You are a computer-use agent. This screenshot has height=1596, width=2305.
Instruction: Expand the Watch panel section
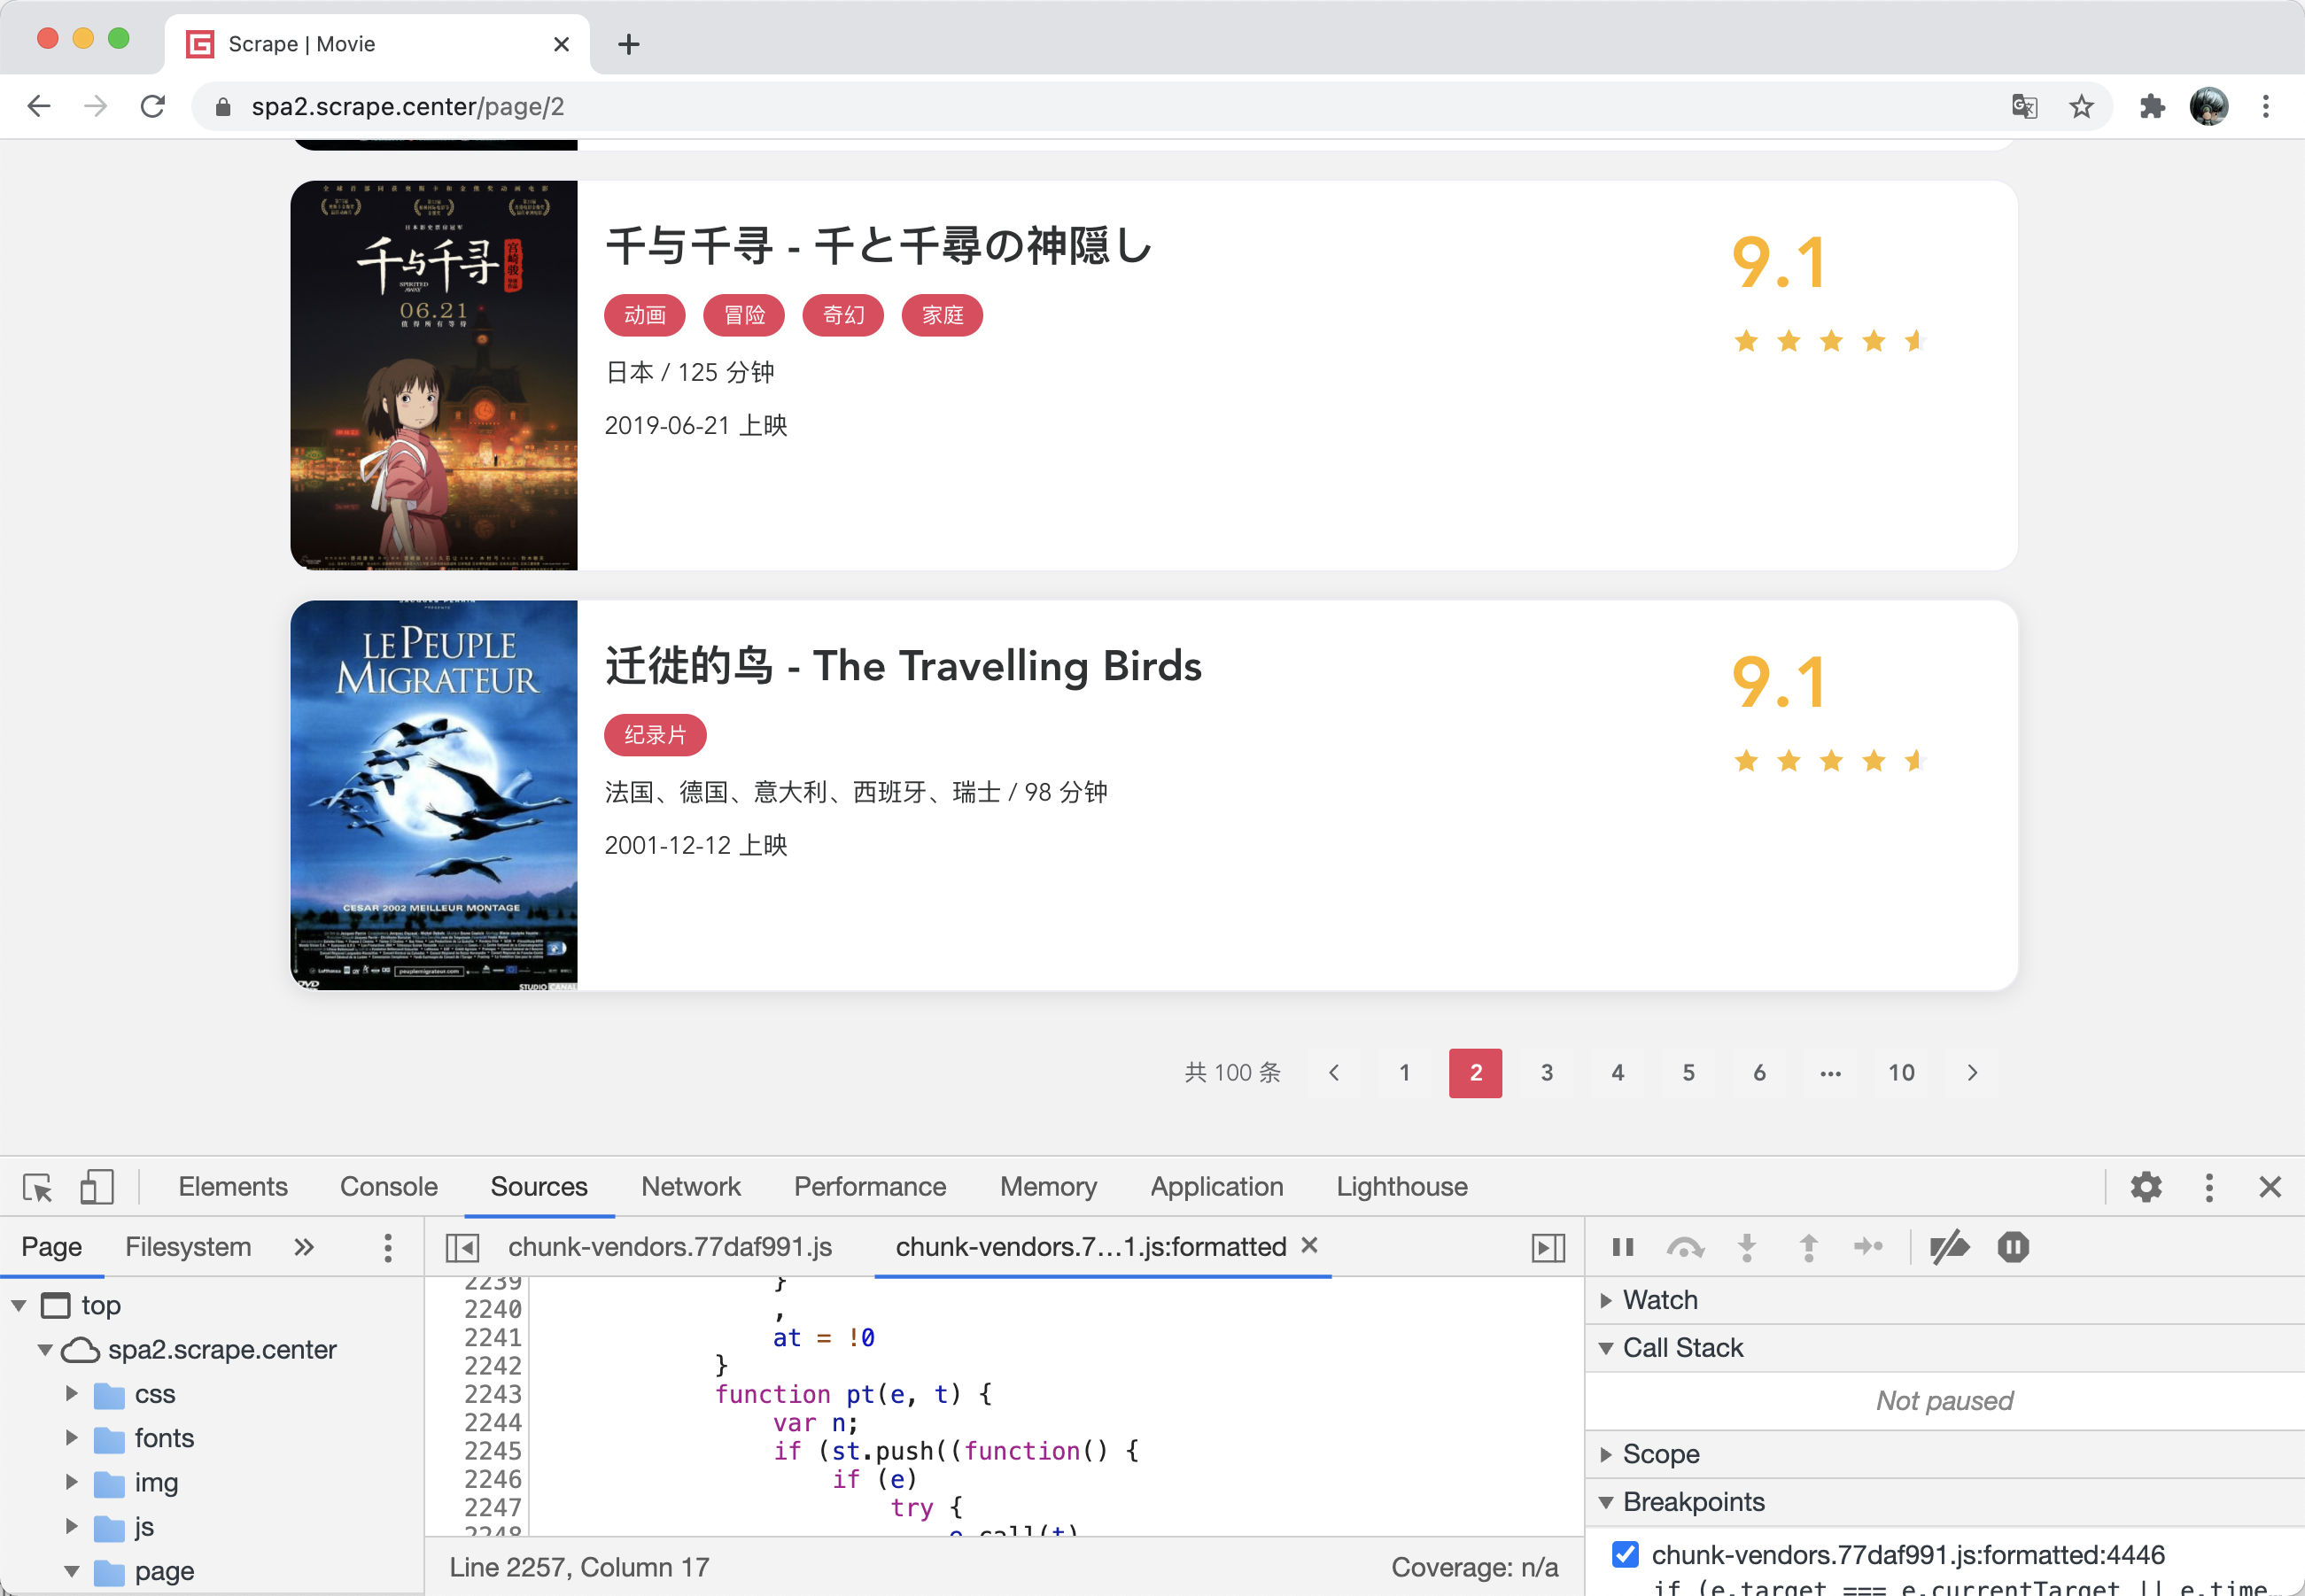[x=1606, y=1300]
